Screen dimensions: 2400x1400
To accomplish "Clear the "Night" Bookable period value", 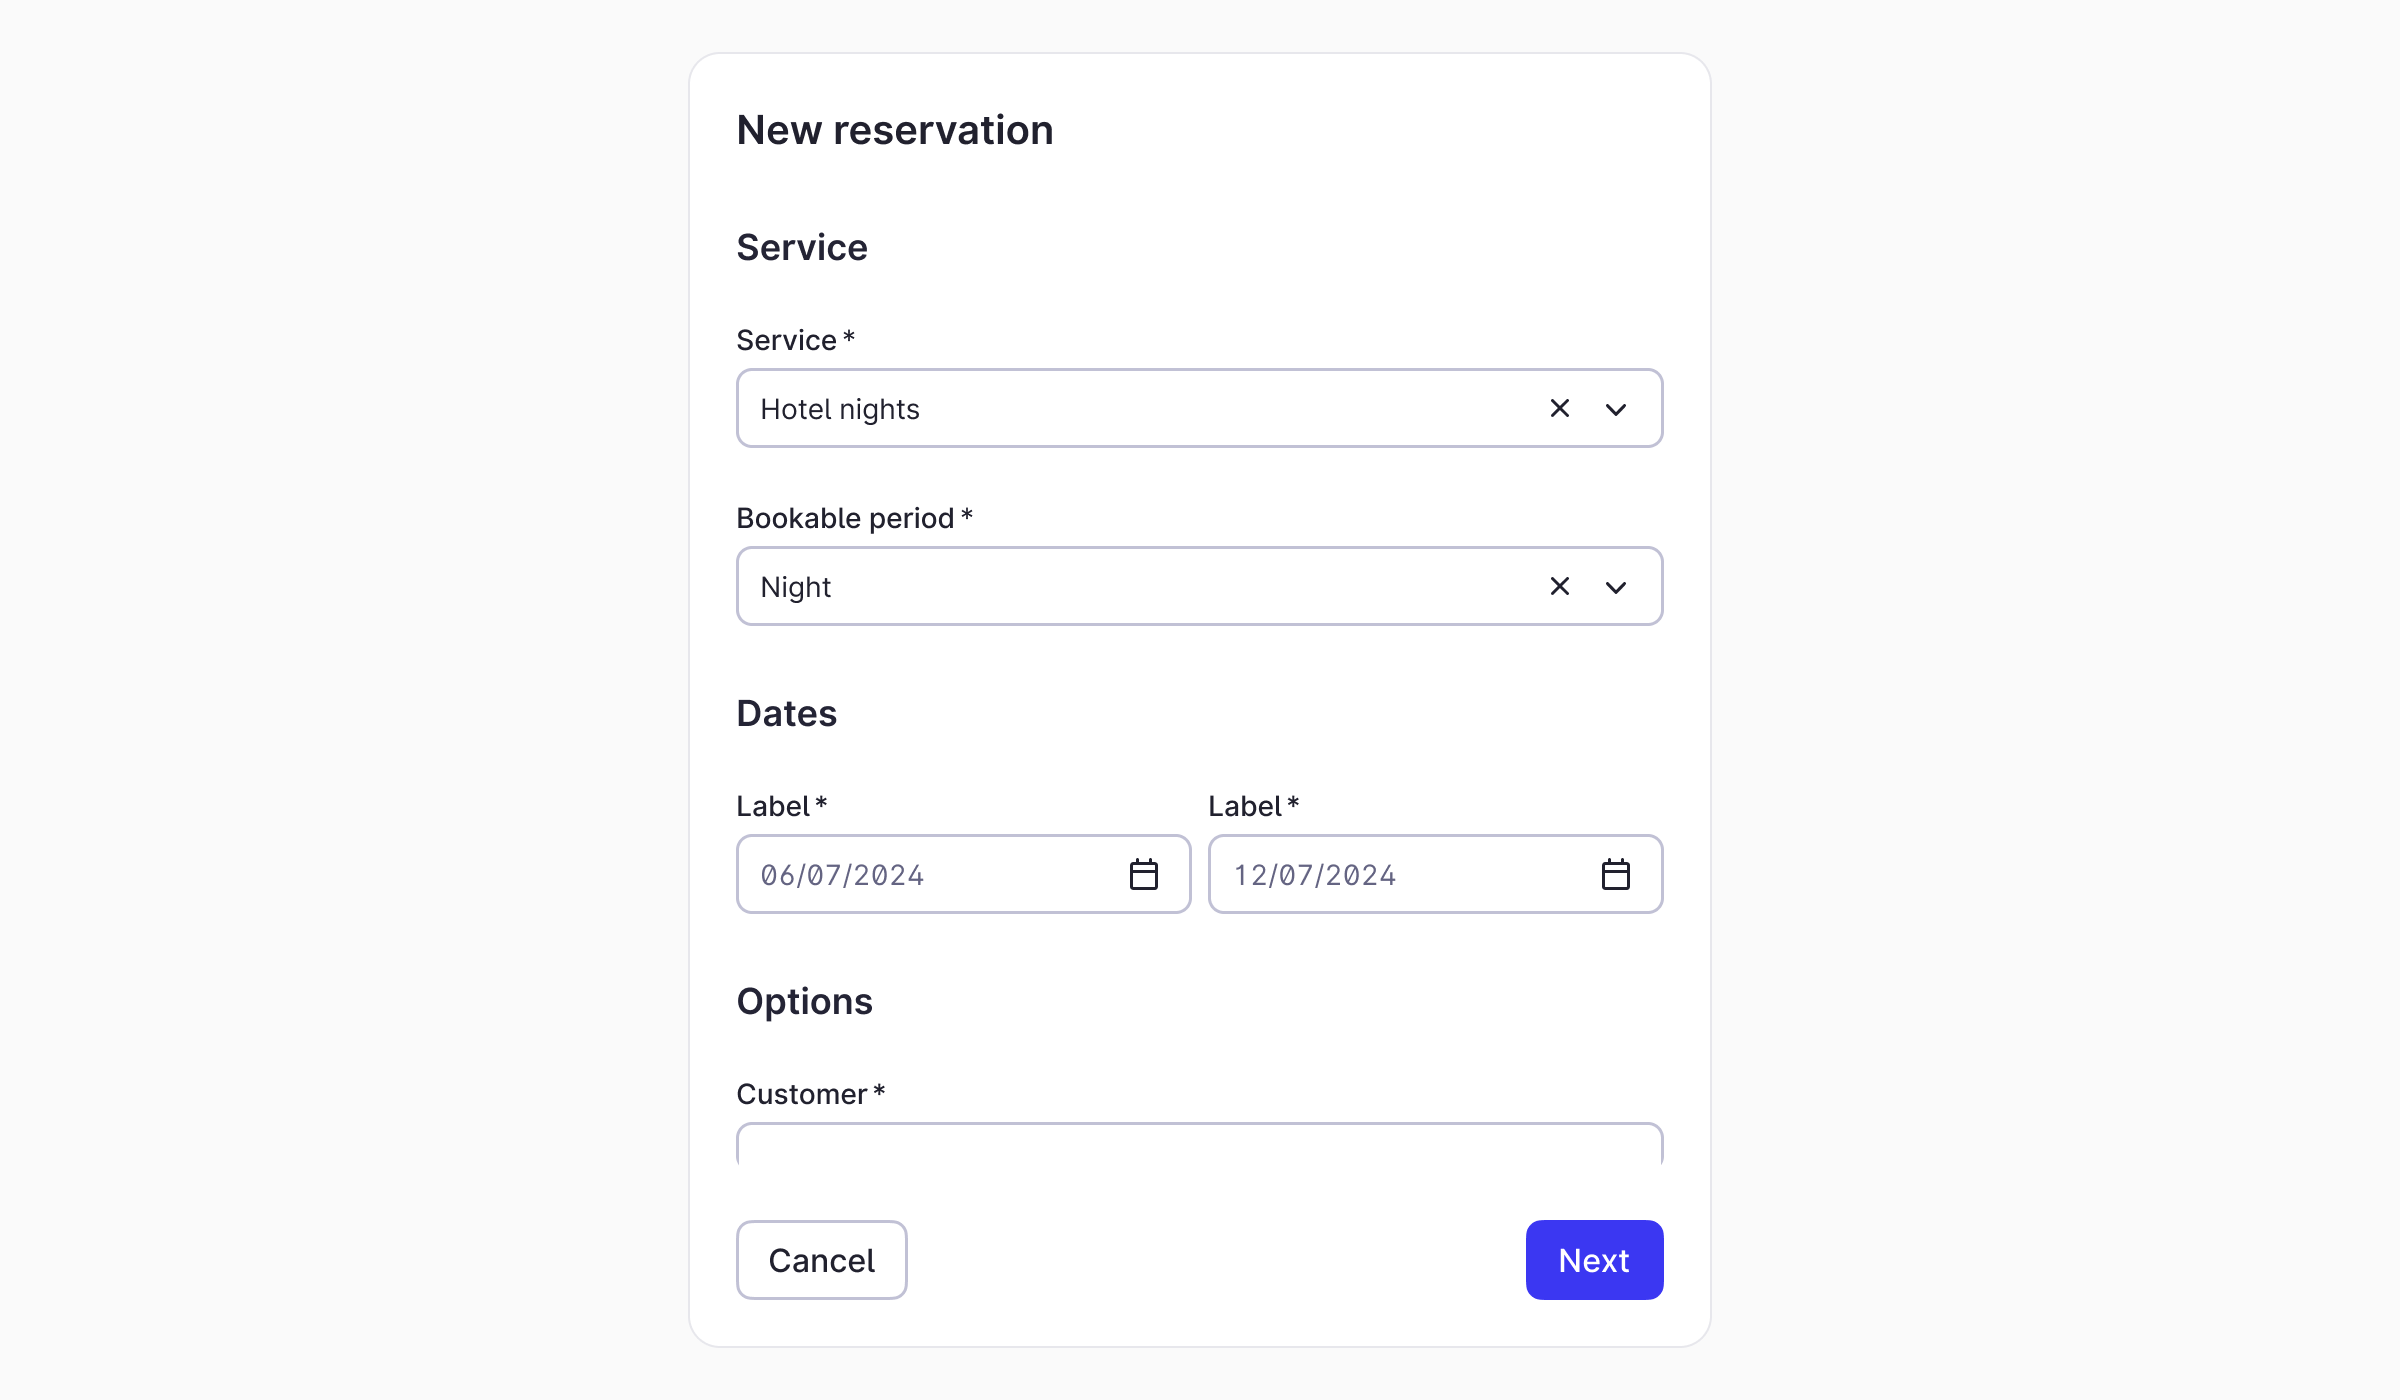I will coord(1559,586).
